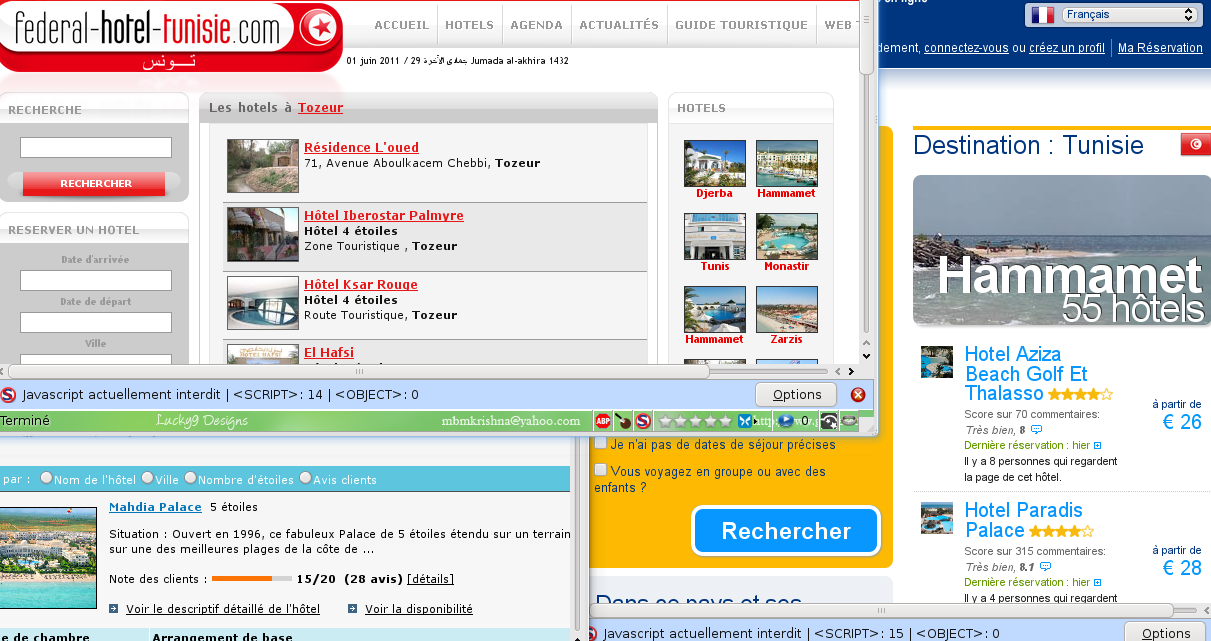Screen dimensions: 1211x641
Task: Open the Ma Réservation link
Action: (1160, 48)
